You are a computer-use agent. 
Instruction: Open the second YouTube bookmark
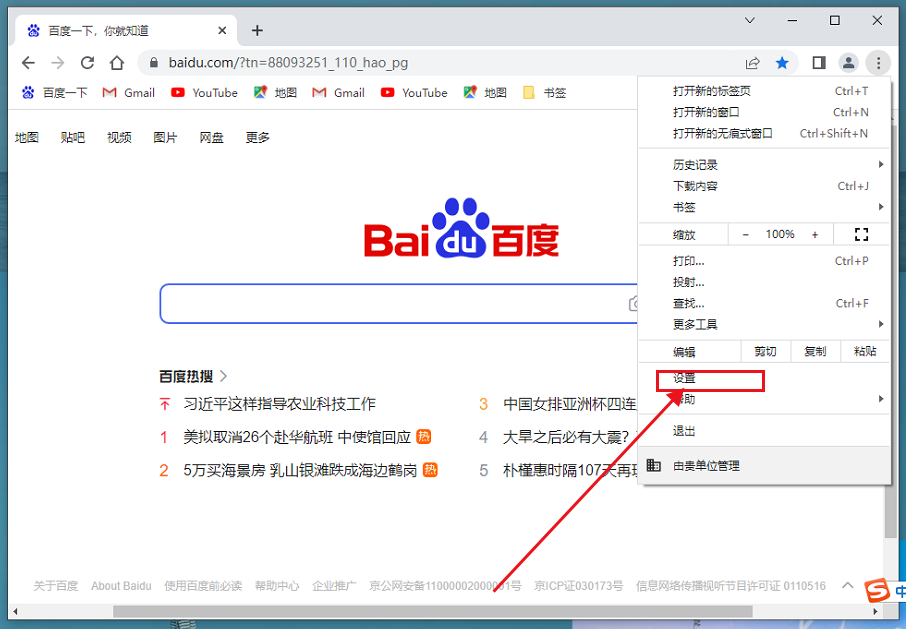[x=414, y=92]
